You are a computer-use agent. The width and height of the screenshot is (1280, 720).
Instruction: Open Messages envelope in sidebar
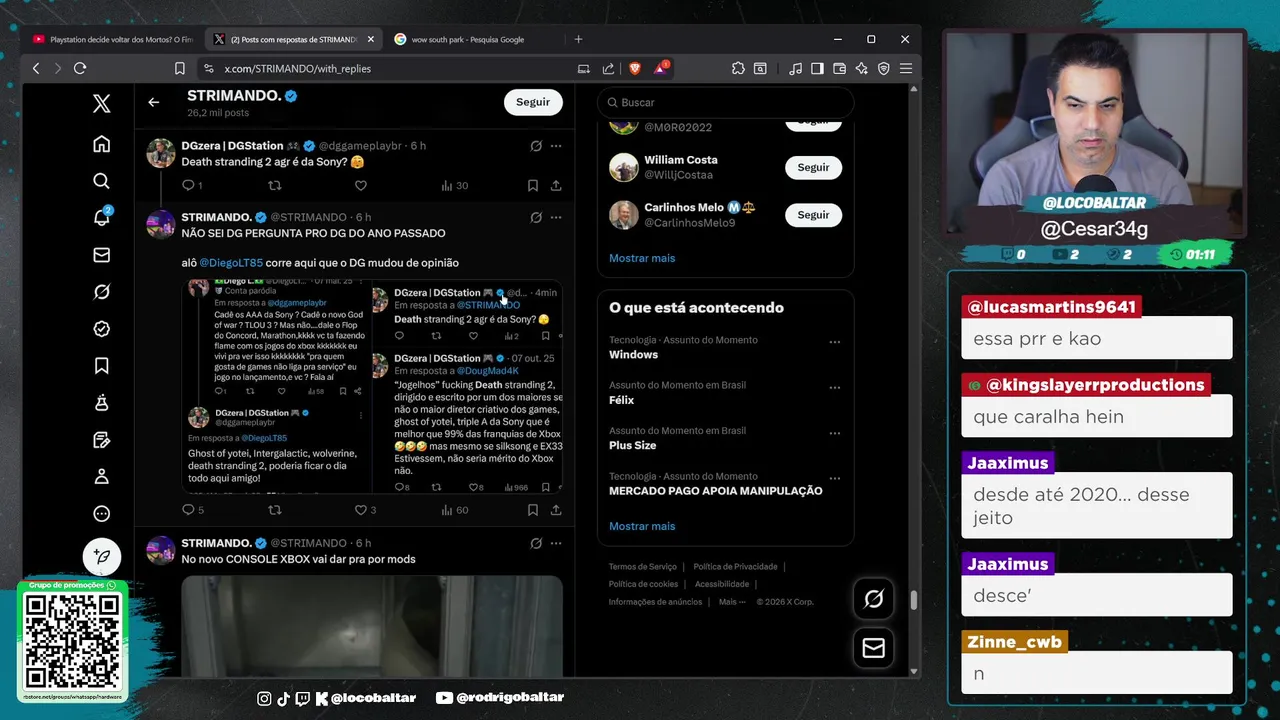click(x=101, y=255)
